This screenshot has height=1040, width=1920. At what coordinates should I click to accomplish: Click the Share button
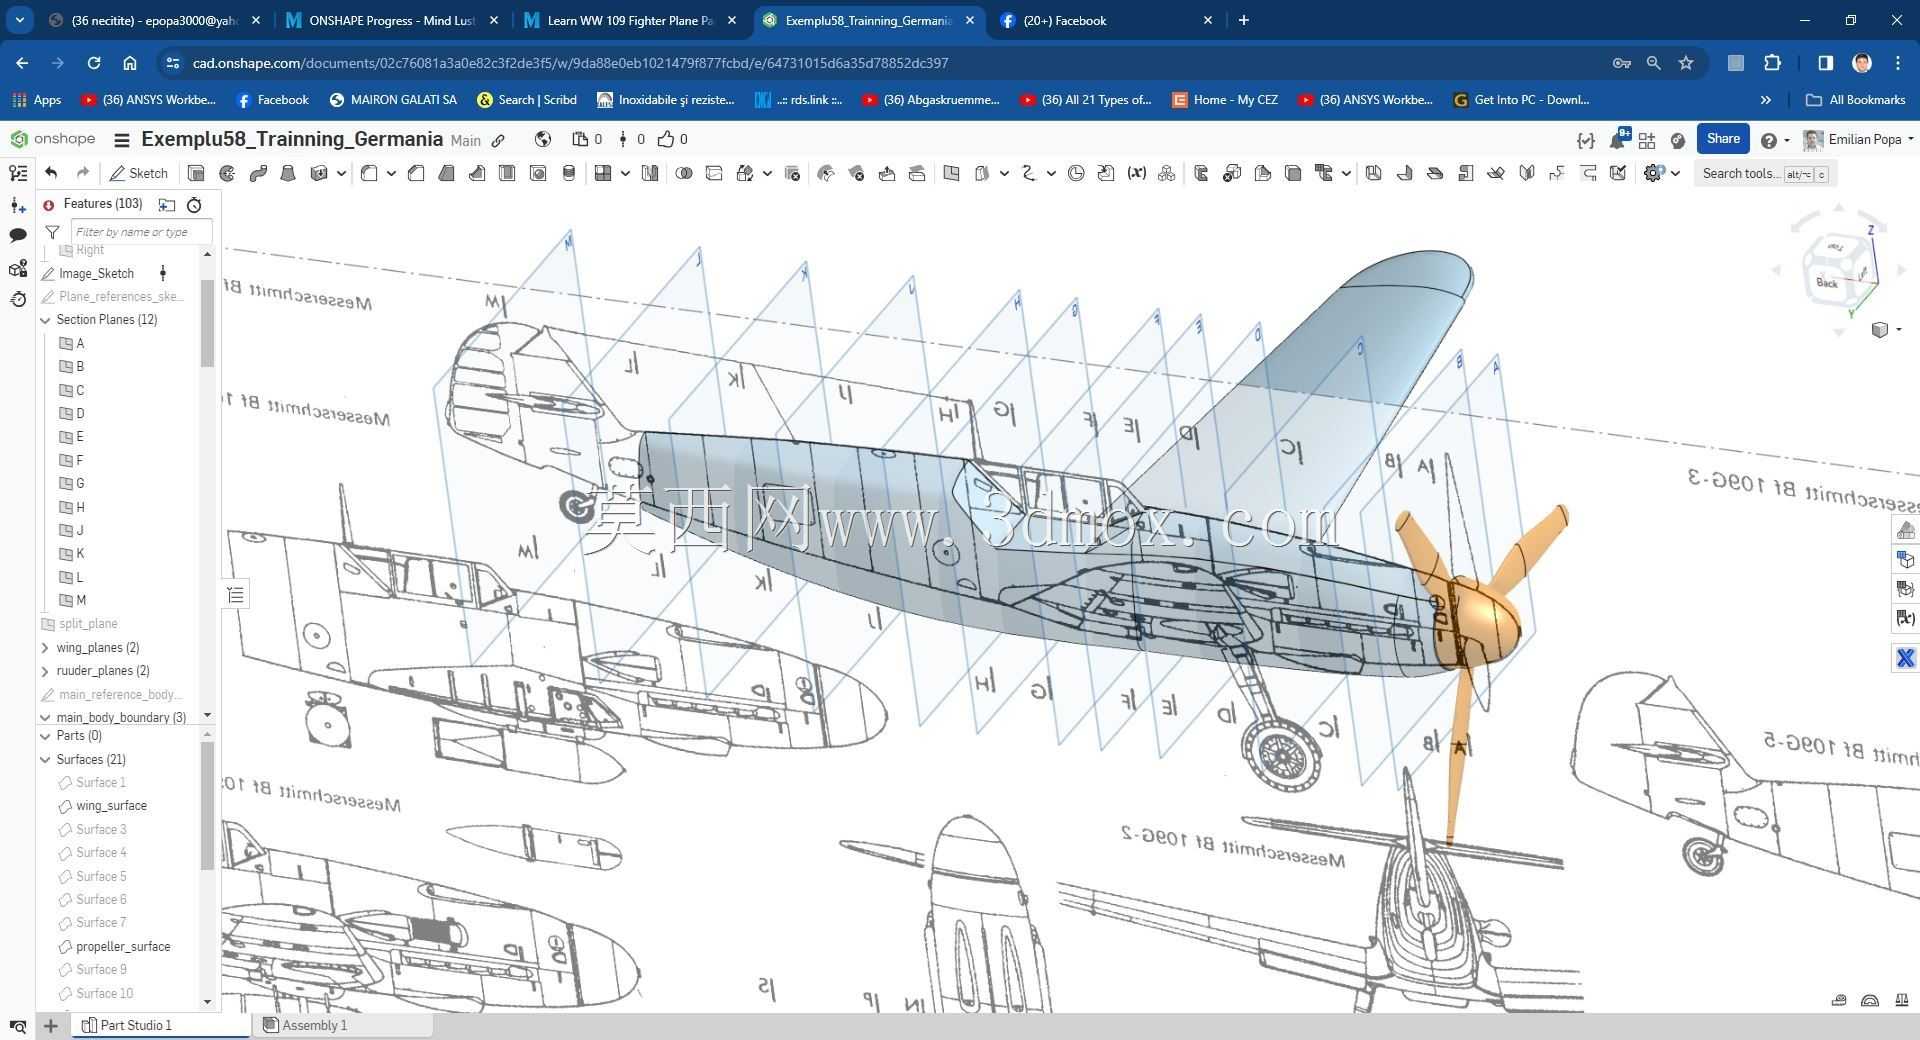[1723, 139]
